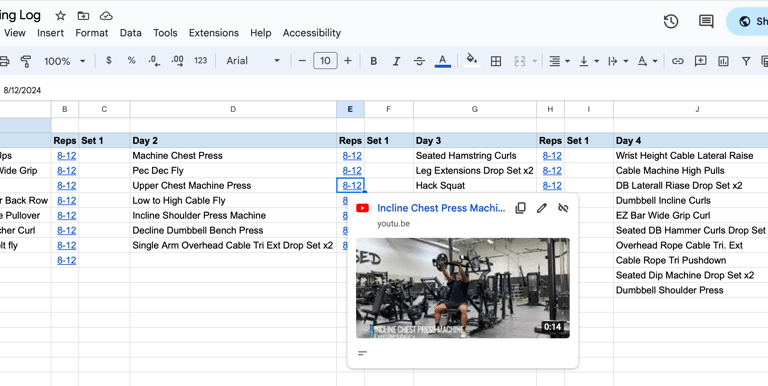Increase decimal places icon
Screen dimensions: 768x386
[177, 61]
